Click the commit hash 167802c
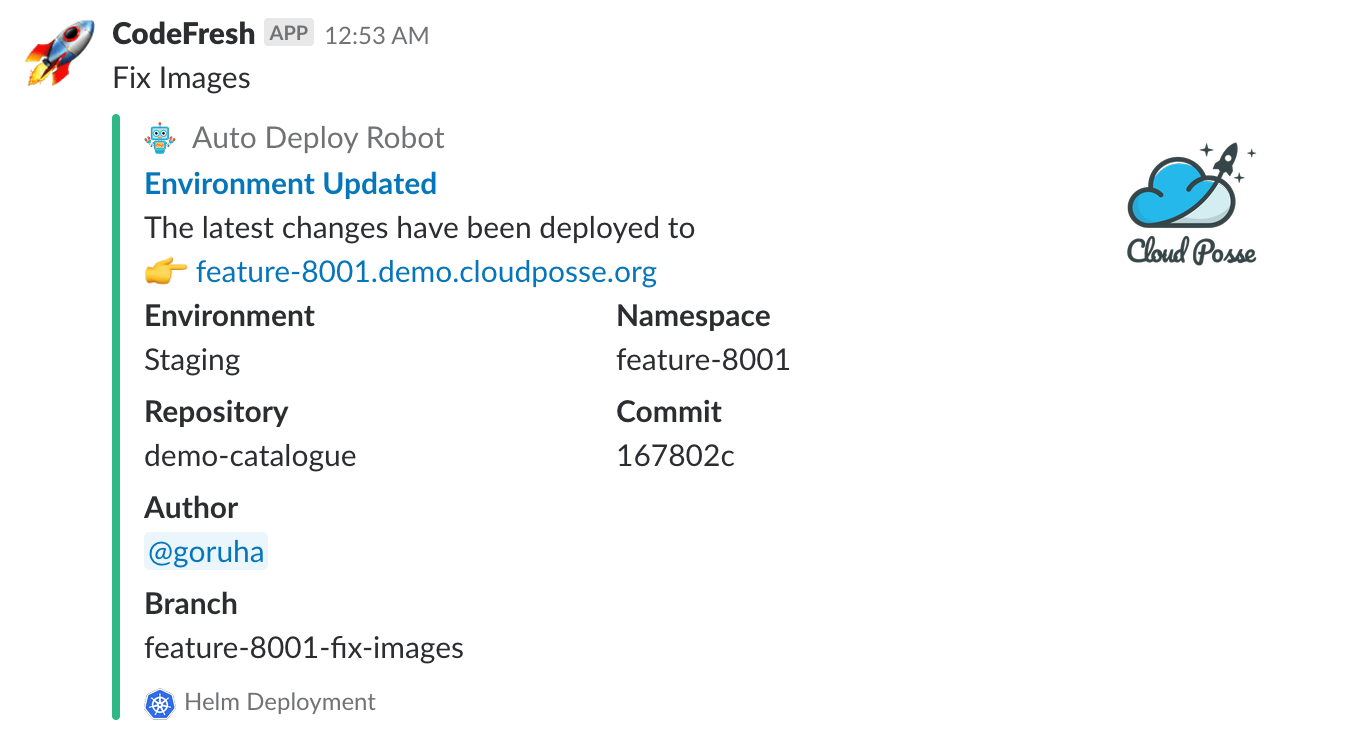The width and height of the screenshot is (1372, 746). click(x=676, y=456)
